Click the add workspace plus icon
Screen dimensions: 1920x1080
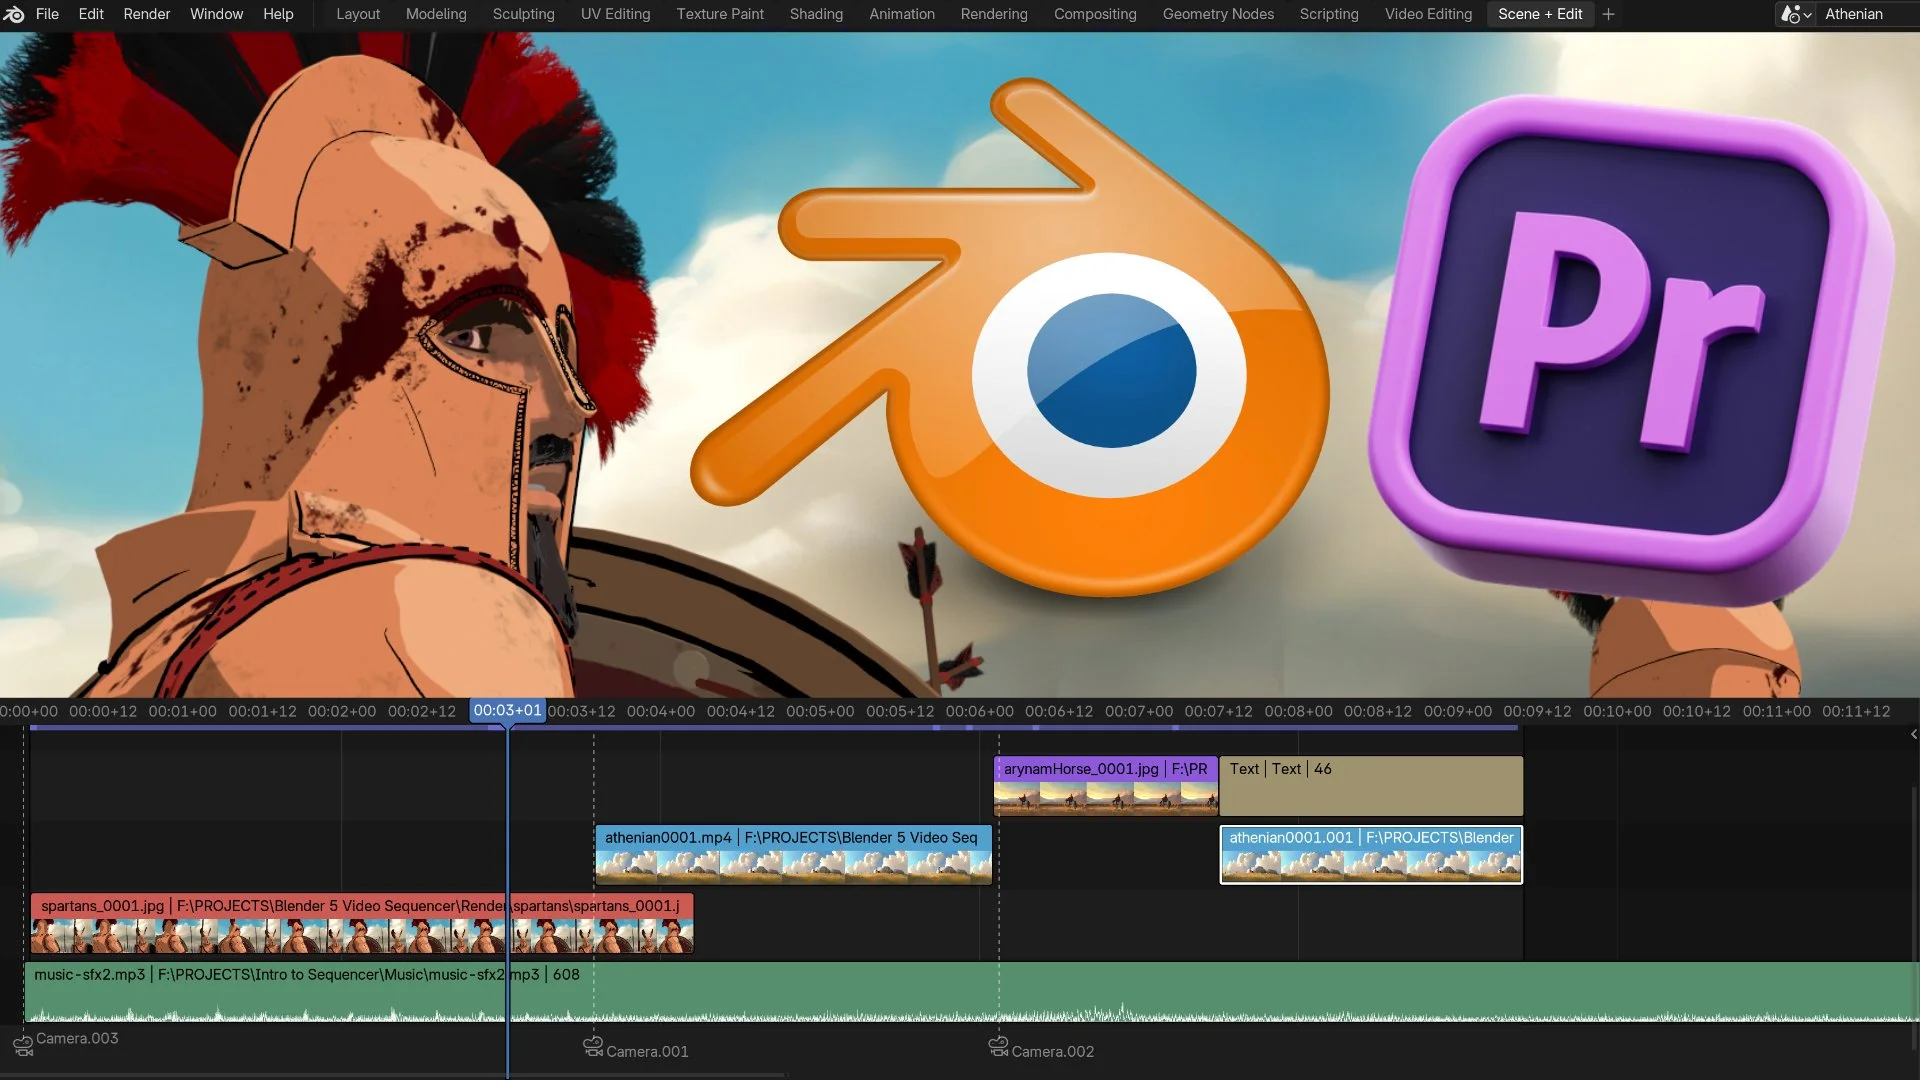(x=1608, y=14)
